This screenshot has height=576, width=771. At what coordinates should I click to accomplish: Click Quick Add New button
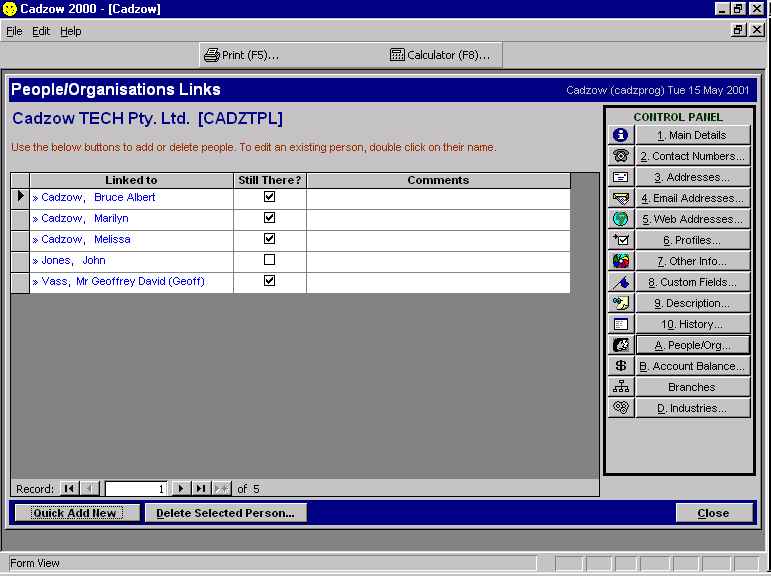point(77,513)
